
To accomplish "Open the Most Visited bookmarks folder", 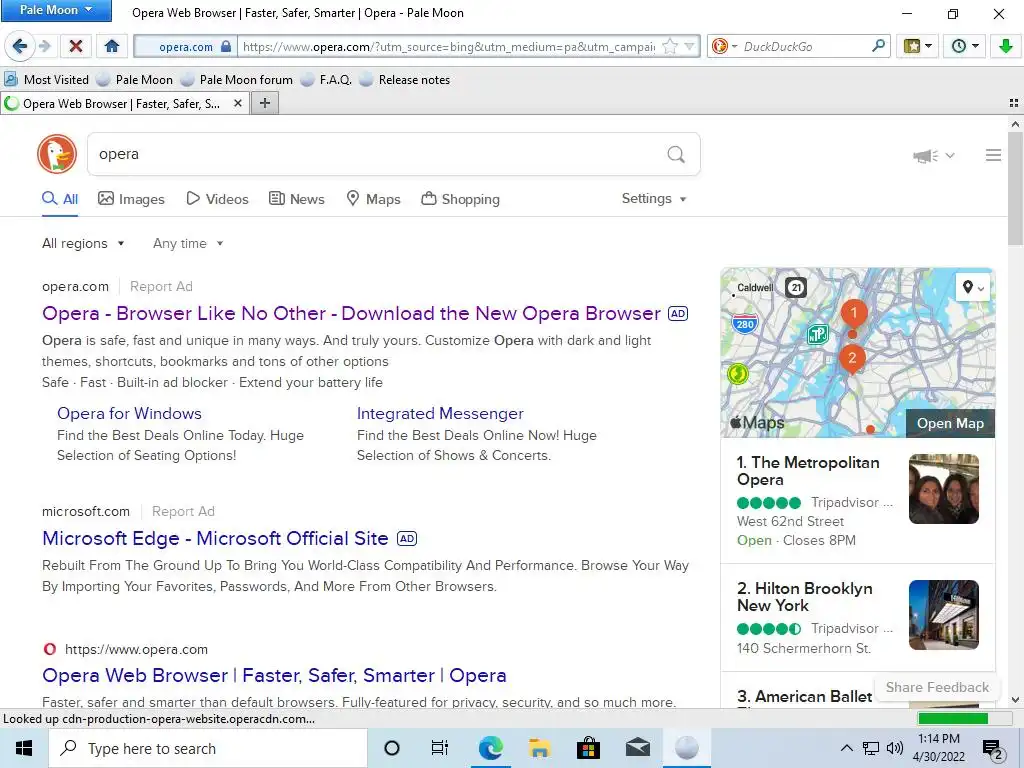I will (x=46, y=80).
